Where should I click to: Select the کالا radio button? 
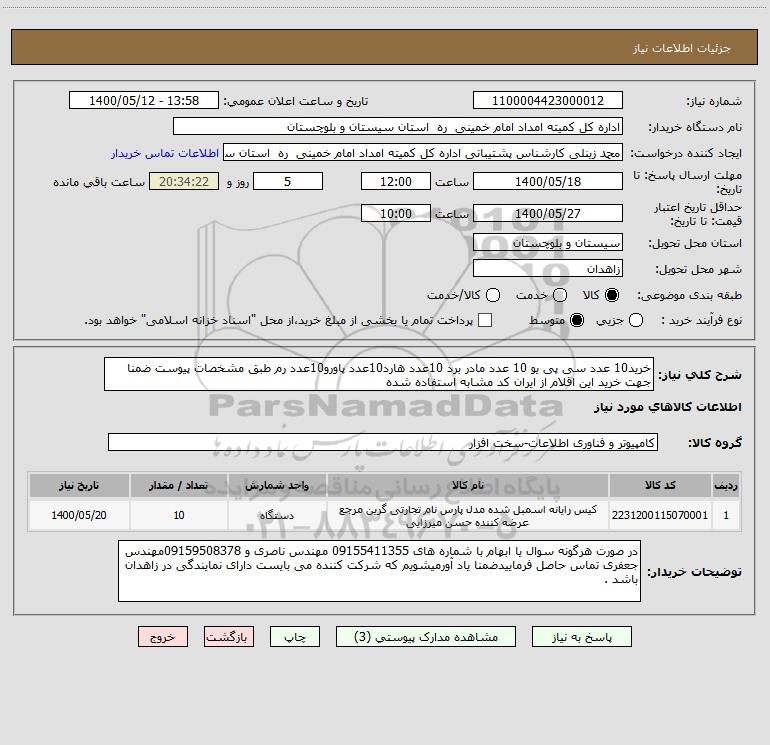612,295
